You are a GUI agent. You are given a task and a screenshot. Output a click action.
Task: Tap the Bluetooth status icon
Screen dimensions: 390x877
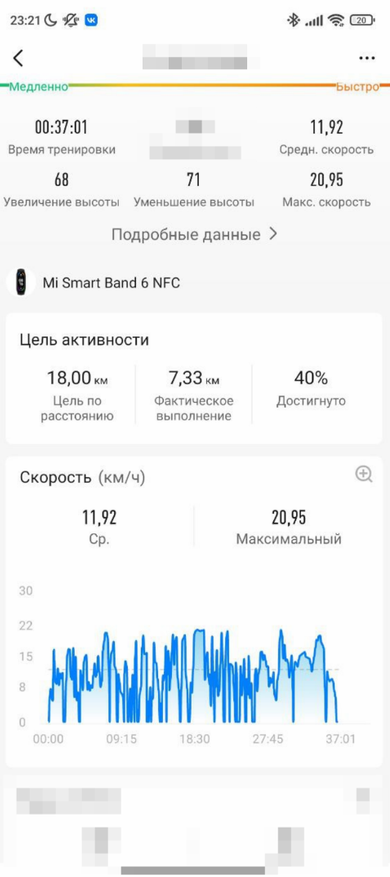coord(293,21)
